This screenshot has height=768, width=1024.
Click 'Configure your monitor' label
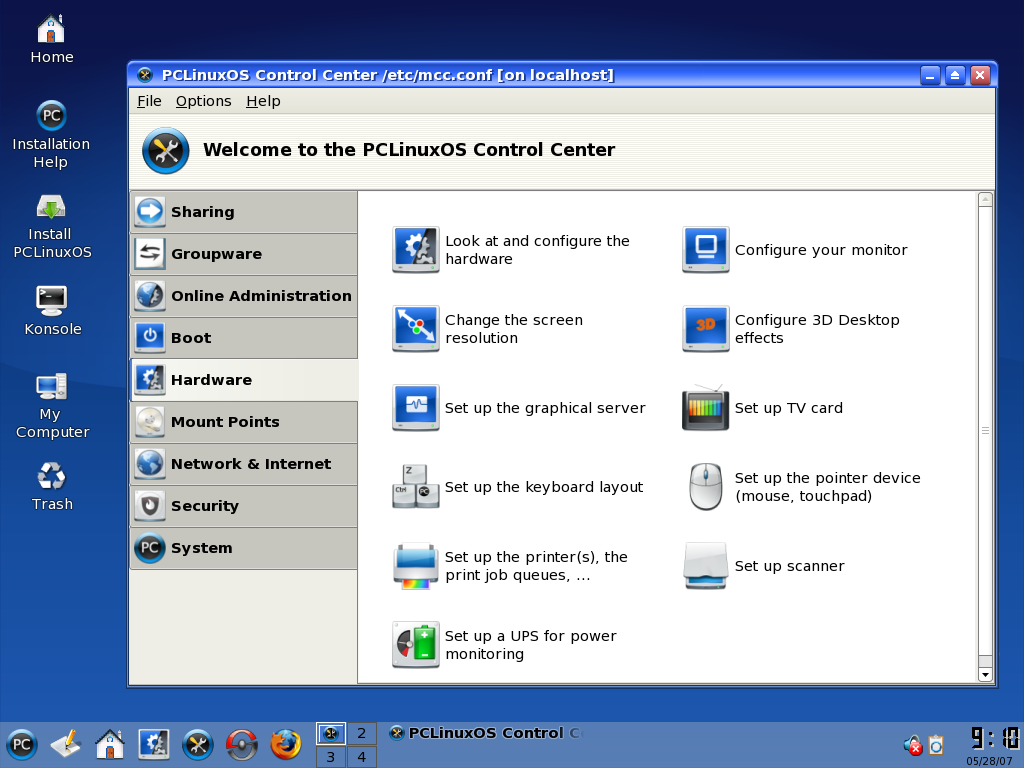coord(821,250)
